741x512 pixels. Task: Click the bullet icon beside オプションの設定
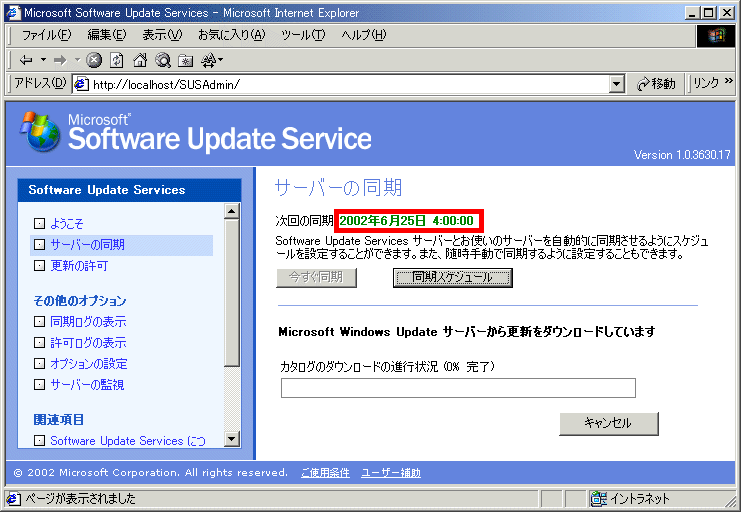pyautogui.click(x=40, y=364)
